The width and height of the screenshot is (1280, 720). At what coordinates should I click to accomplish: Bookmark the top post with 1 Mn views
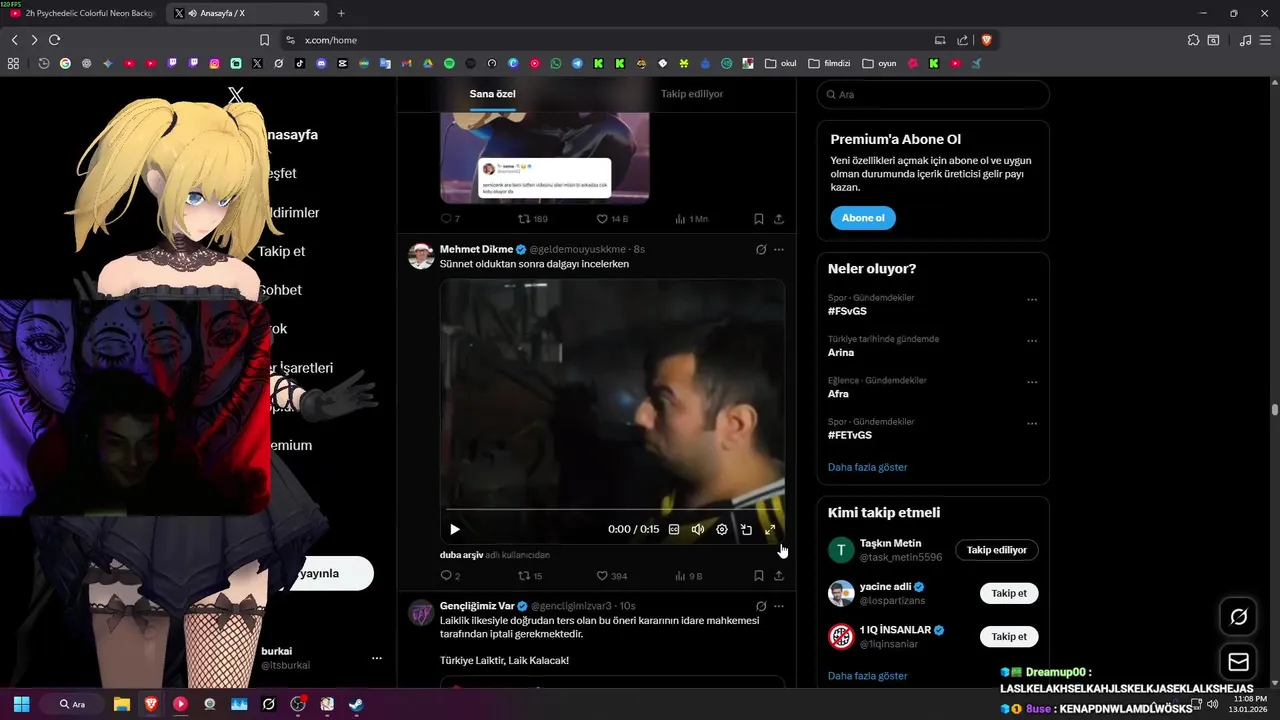pyautogui.click(x=759, y=219)
